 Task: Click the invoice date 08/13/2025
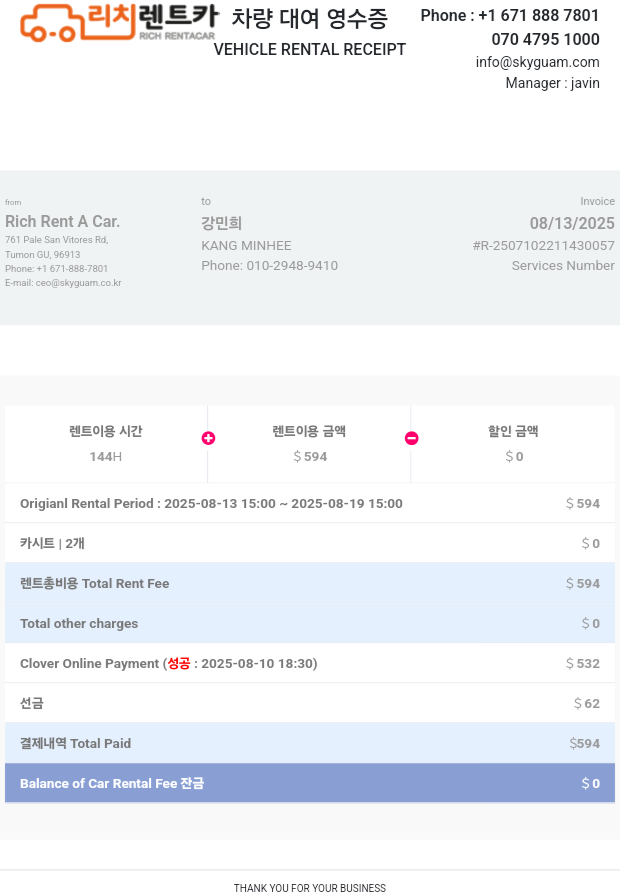pos(572,223)
